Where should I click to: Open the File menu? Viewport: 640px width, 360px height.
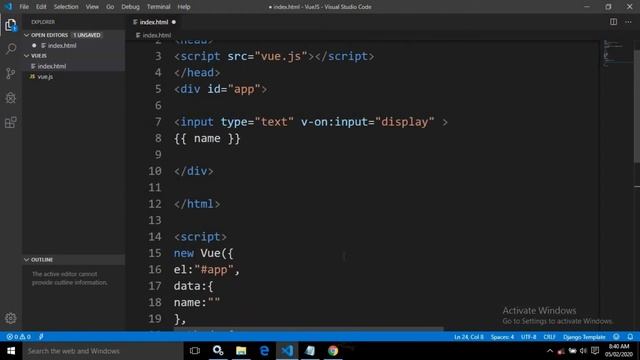point(24,7)
